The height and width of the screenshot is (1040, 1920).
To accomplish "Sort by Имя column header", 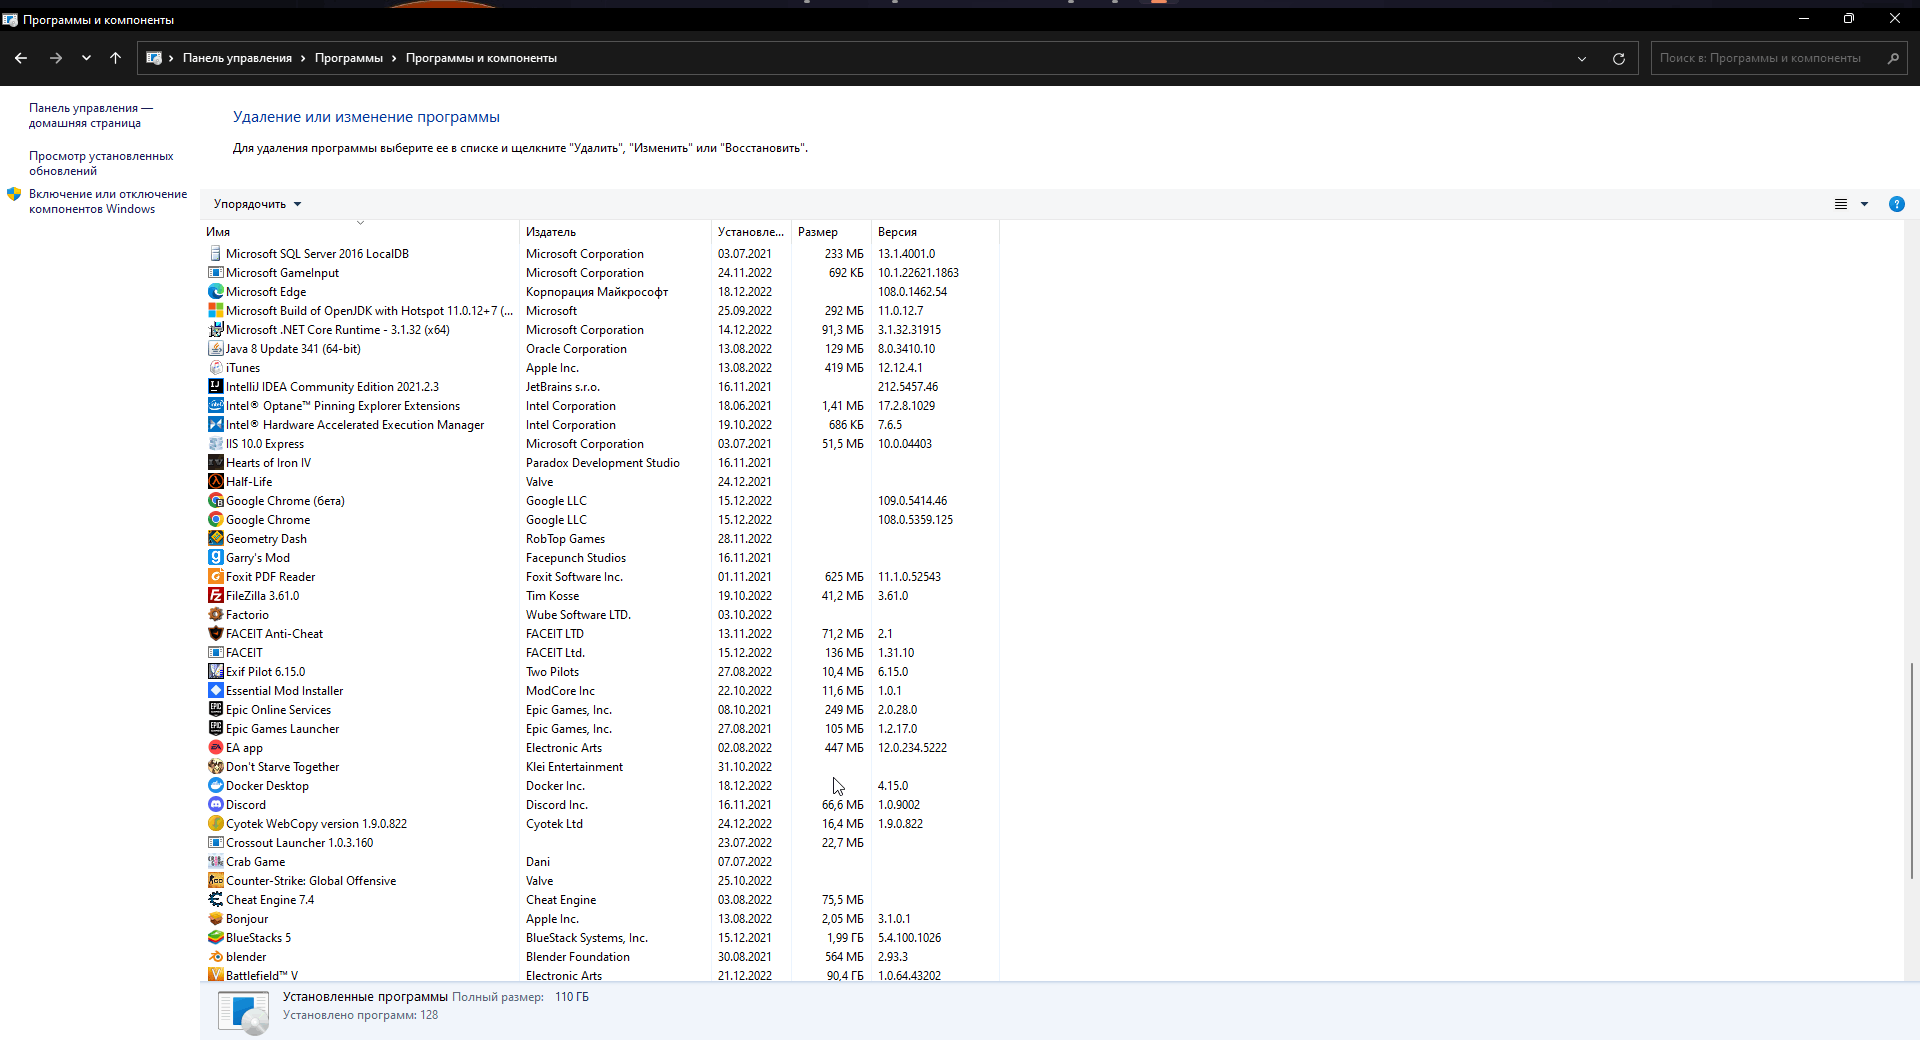I will [360, 232].
